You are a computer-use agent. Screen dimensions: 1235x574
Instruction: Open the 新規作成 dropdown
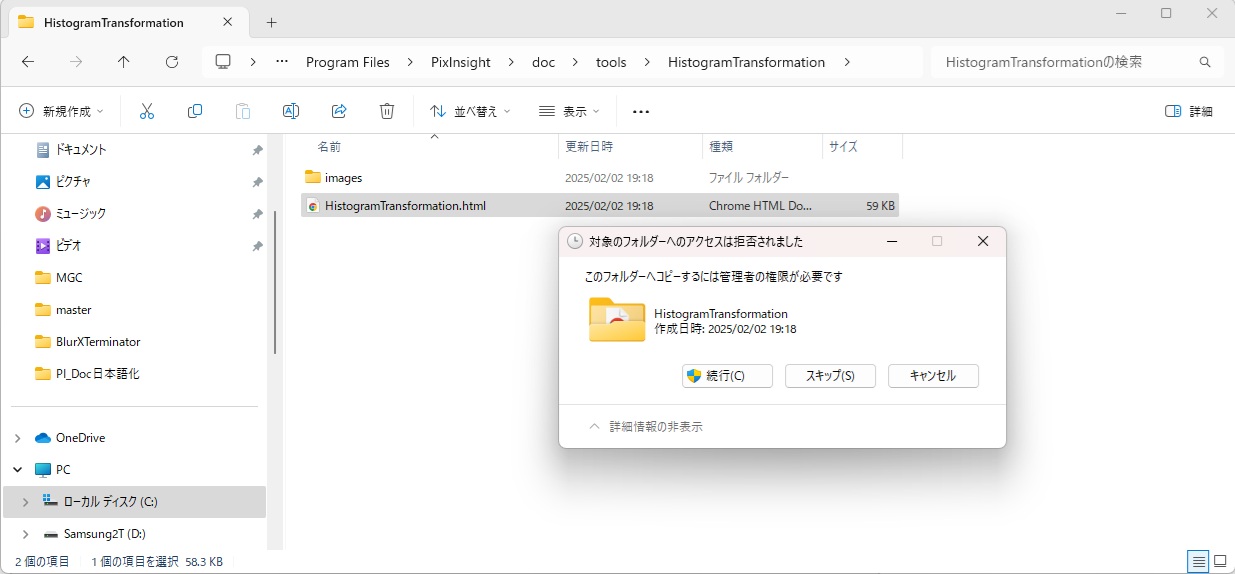(61, 111)
